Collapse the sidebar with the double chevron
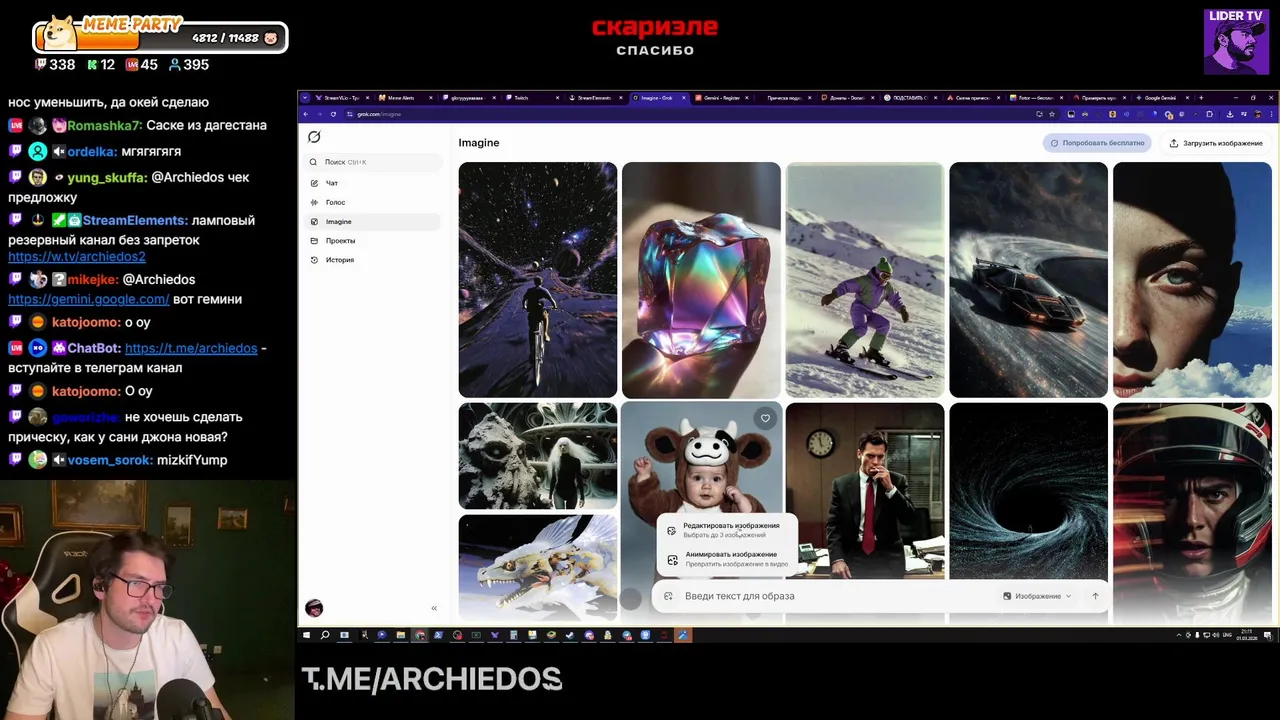Viewport: 1280px width, 720px height. click(x=434, y=608)
